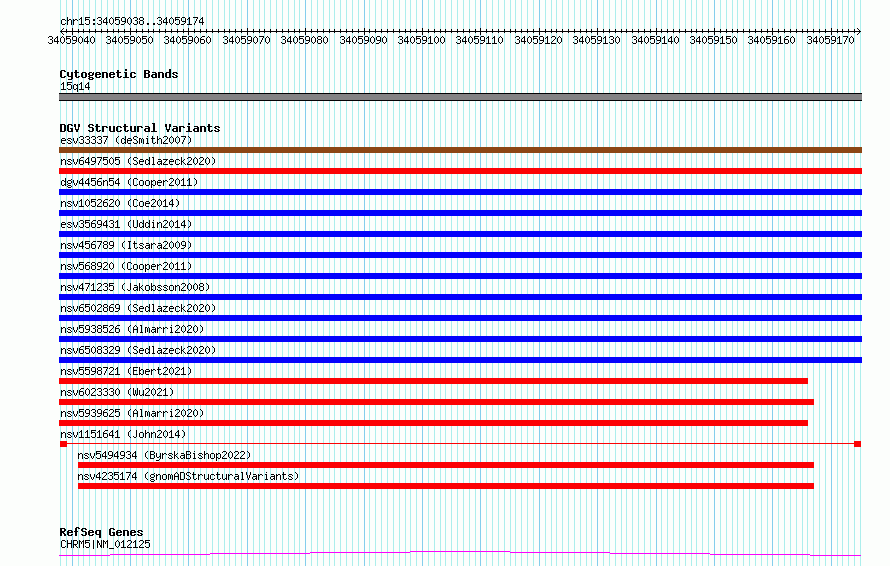890x566 pixels.
Task: Select the brown esv33337 variant bar
Action: [x=460, y=150]
